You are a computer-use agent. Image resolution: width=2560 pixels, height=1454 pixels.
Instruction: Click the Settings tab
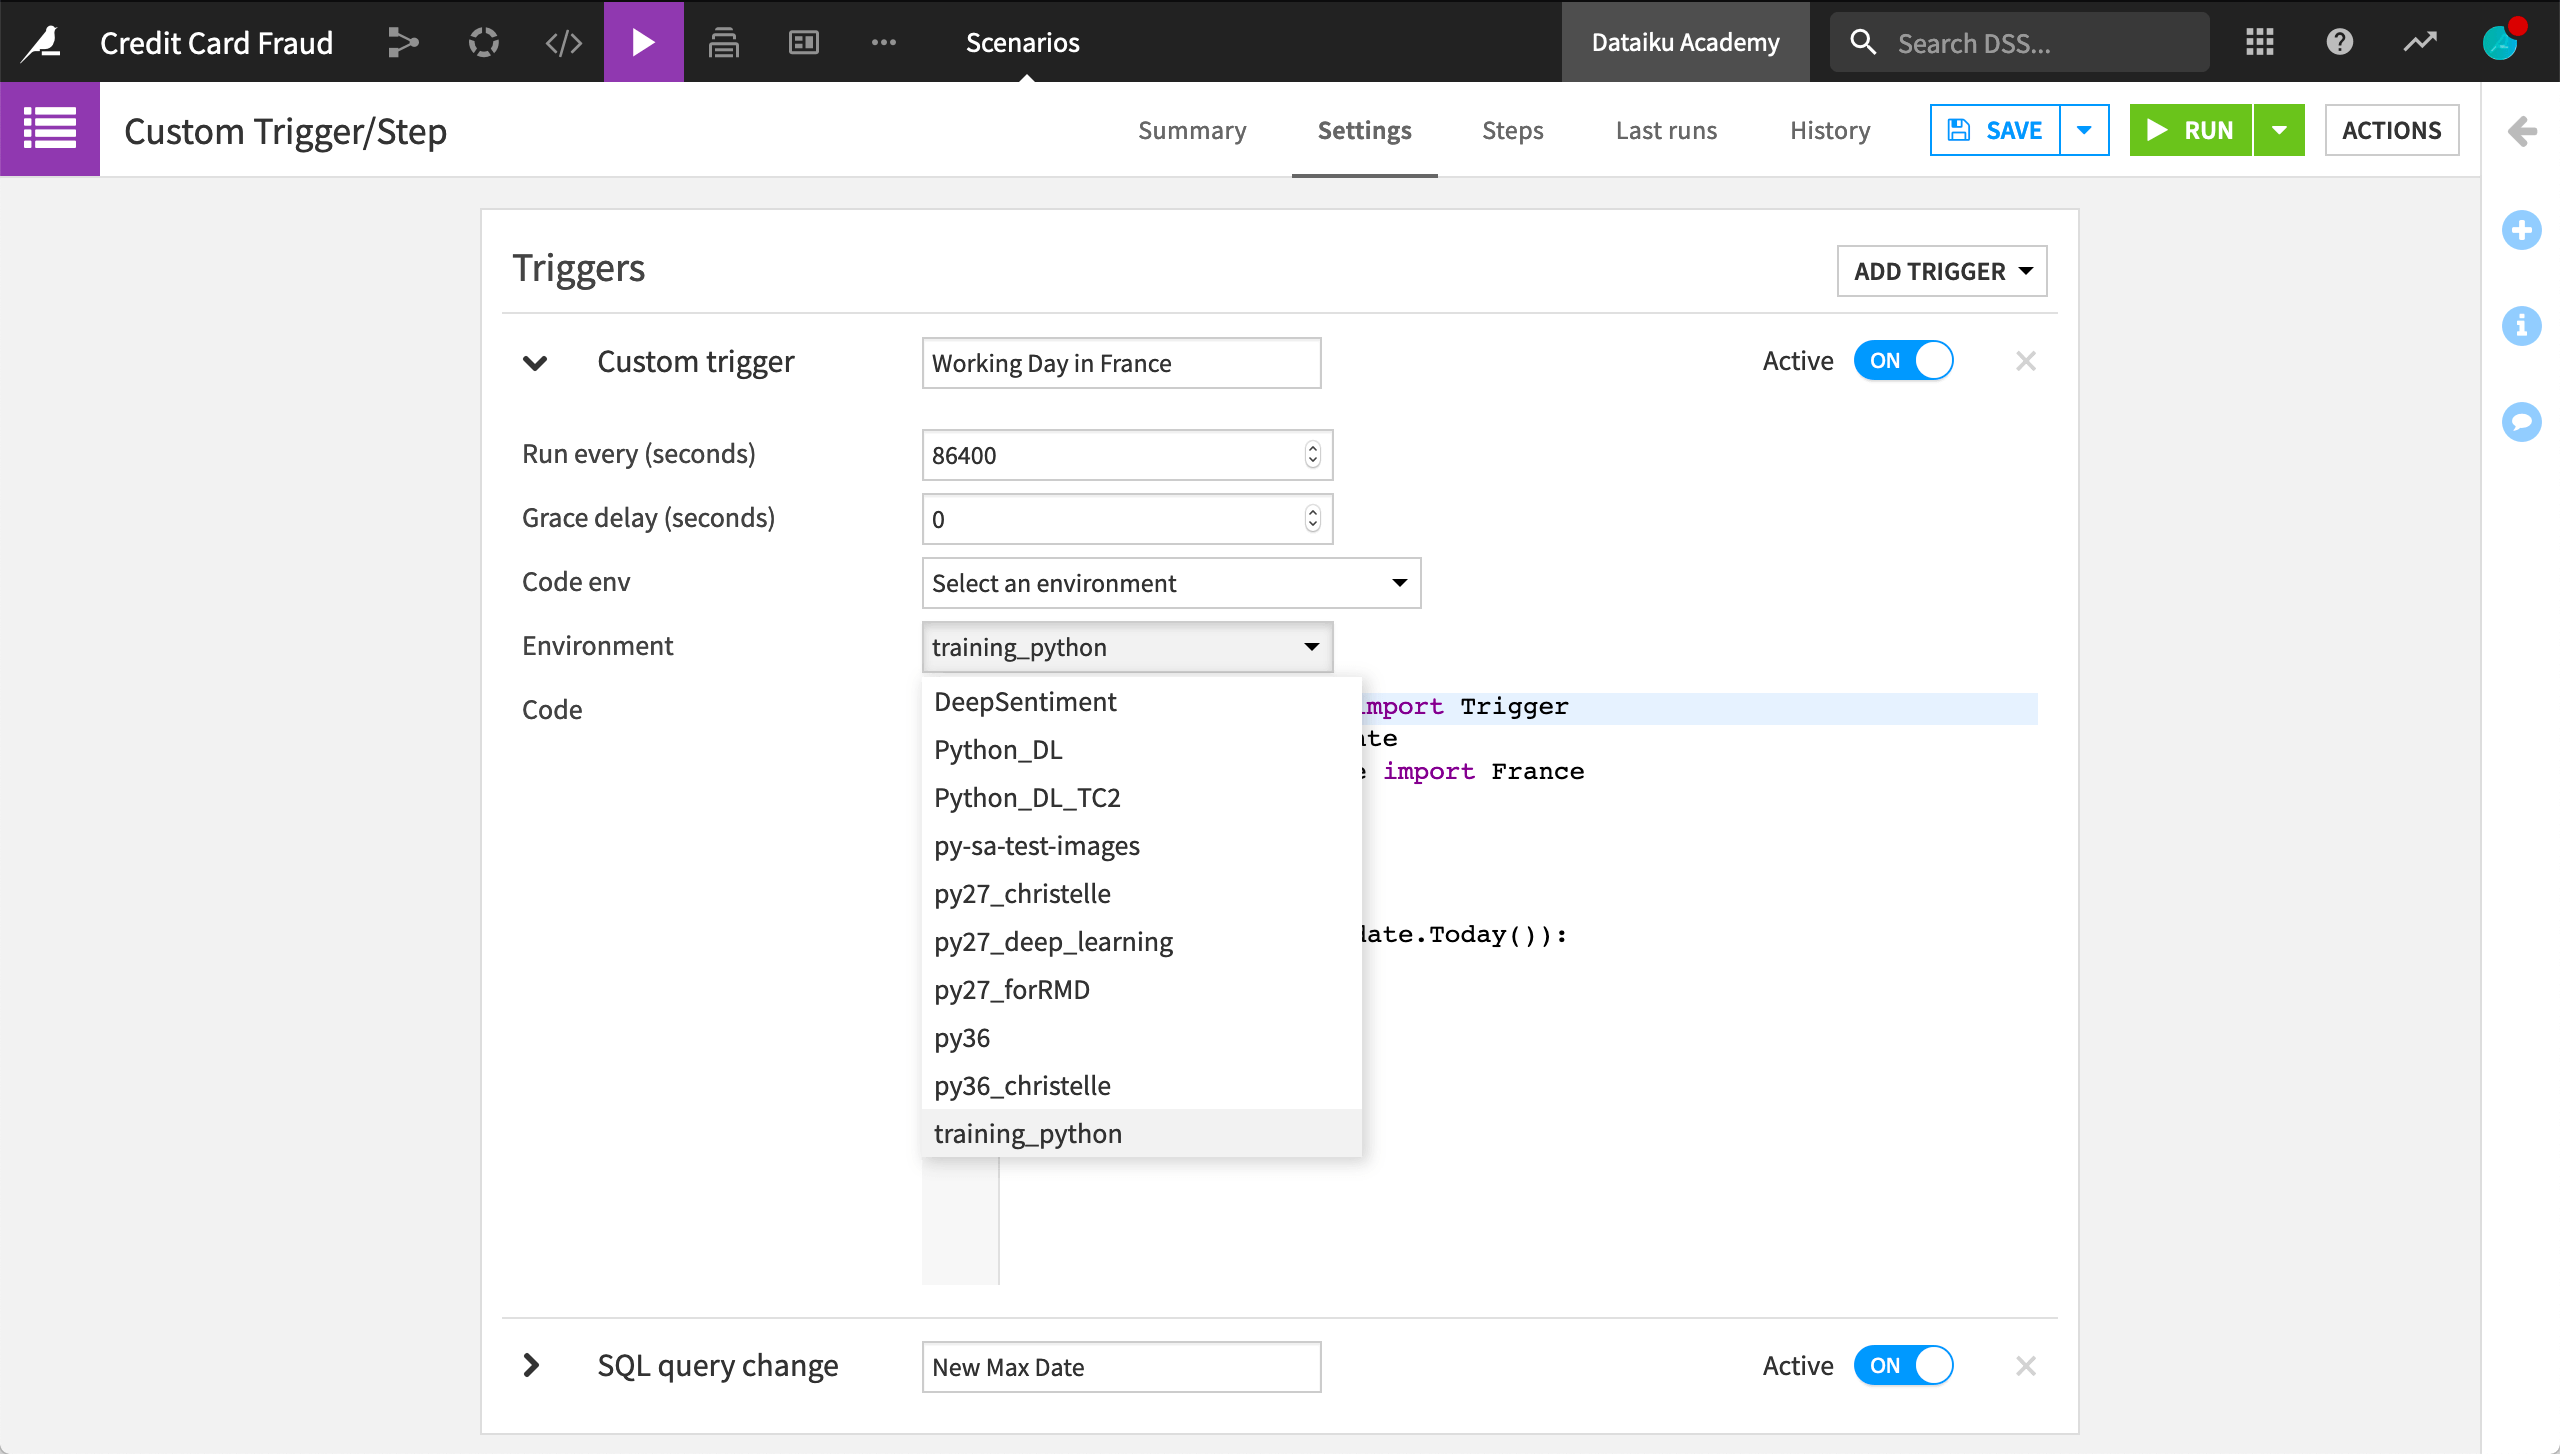(x=1364, y=130)
